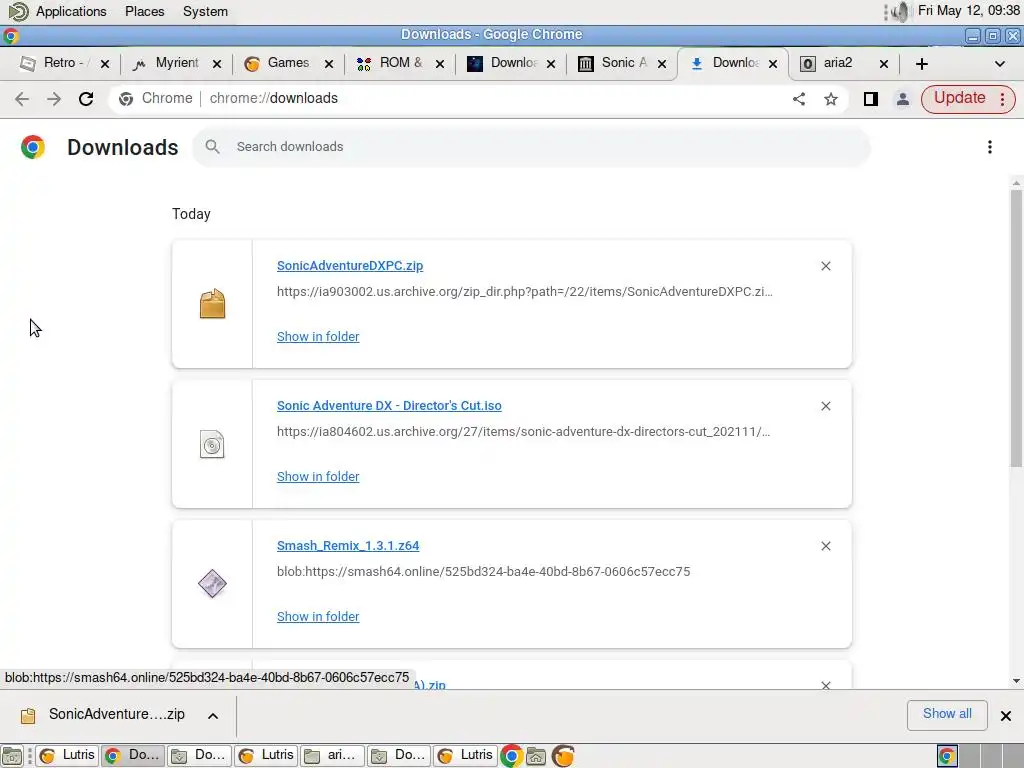
Task: Click the search magnifier icon
Action: coord(212,146)
